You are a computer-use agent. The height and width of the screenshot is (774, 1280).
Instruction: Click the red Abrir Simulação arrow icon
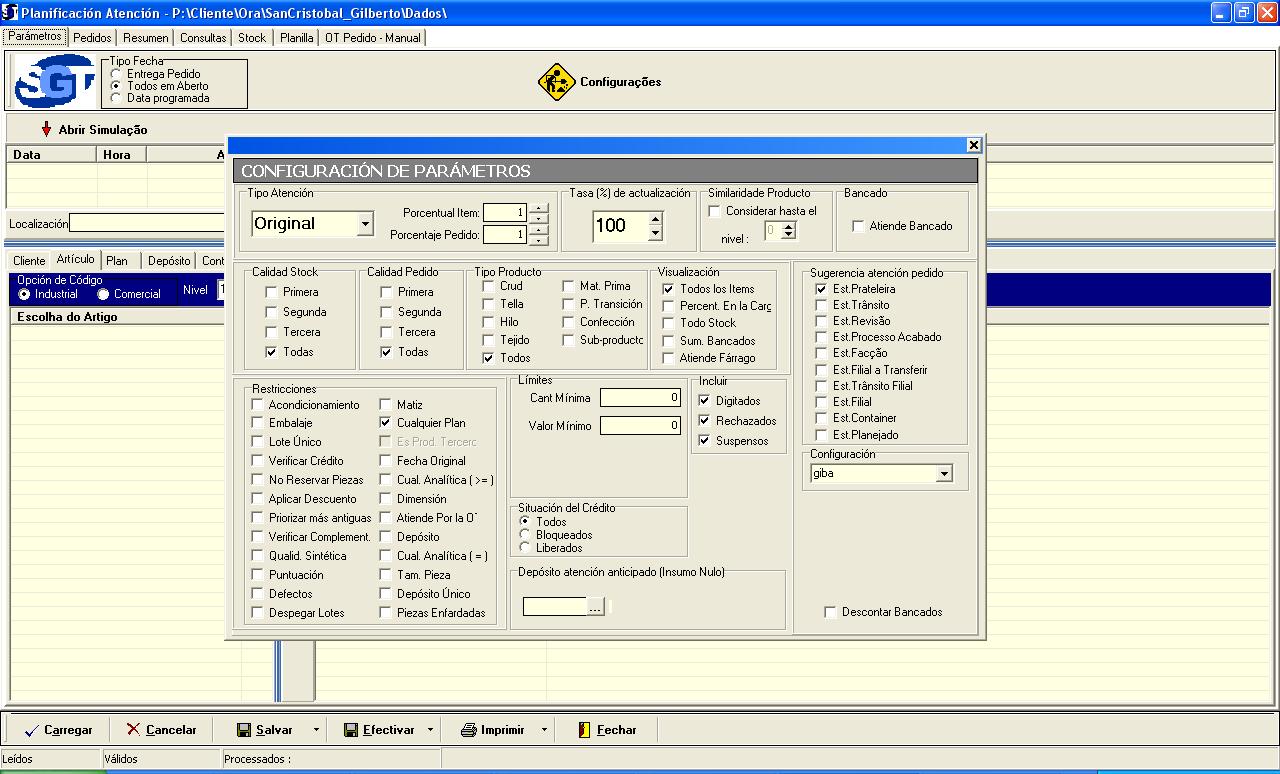(x=46, y=129)
